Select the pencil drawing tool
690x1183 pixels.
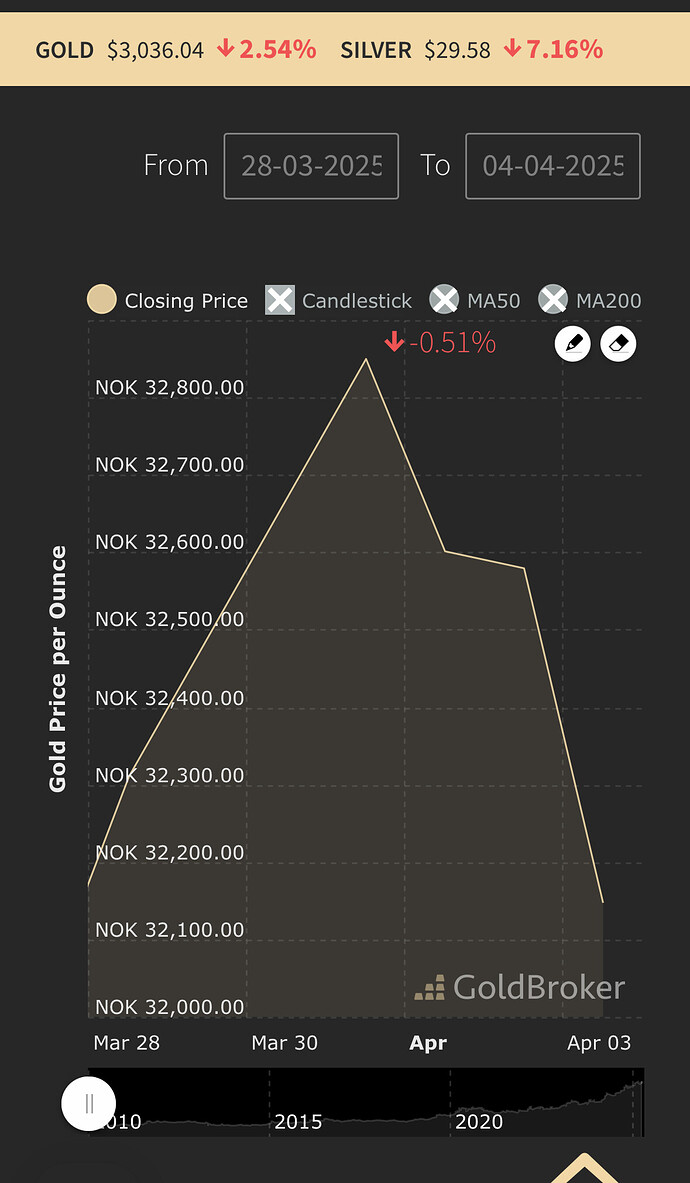pyautogui.click(x=573, y=344)
